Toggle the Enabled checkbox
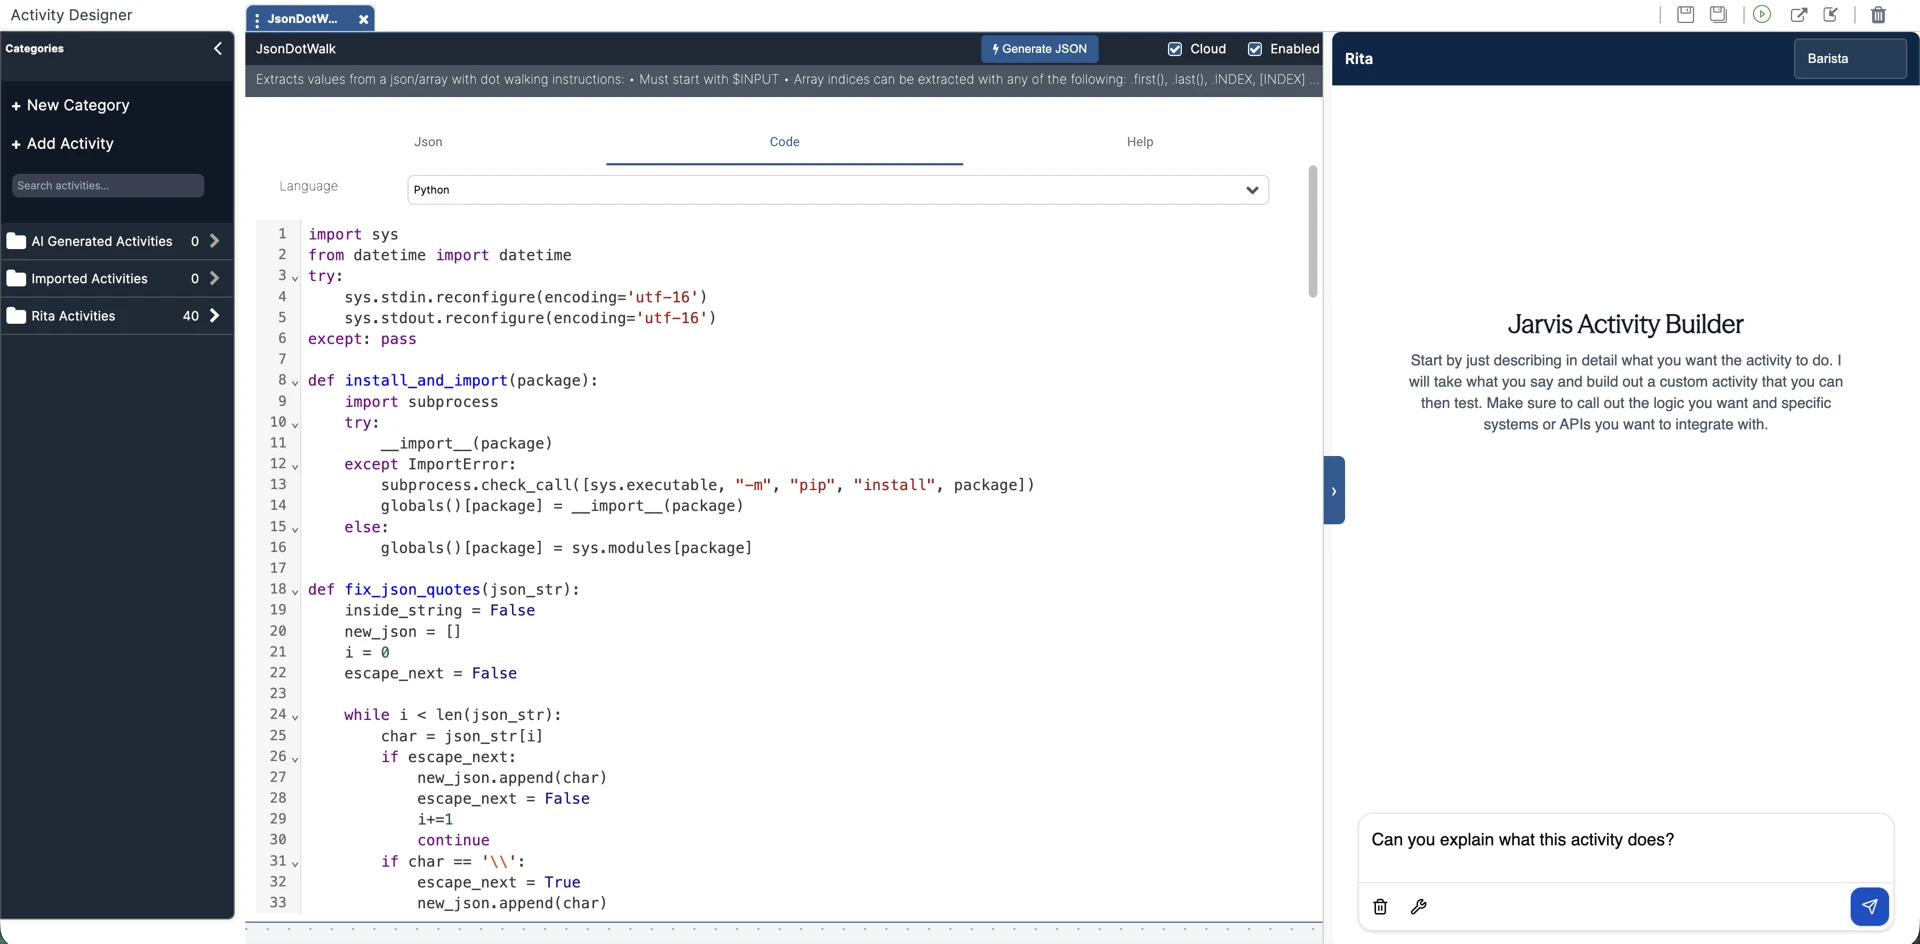Viewport: 1920px width, 944px height. click(x=1255, y=49)
